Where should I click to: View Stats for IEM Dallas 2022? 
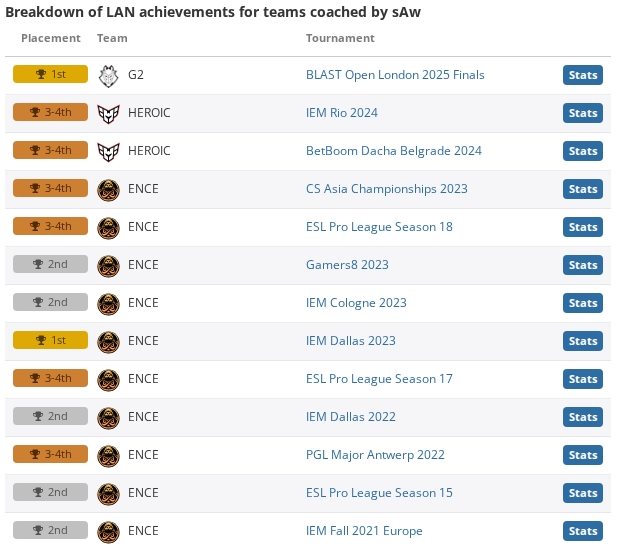tap(583, 417)
